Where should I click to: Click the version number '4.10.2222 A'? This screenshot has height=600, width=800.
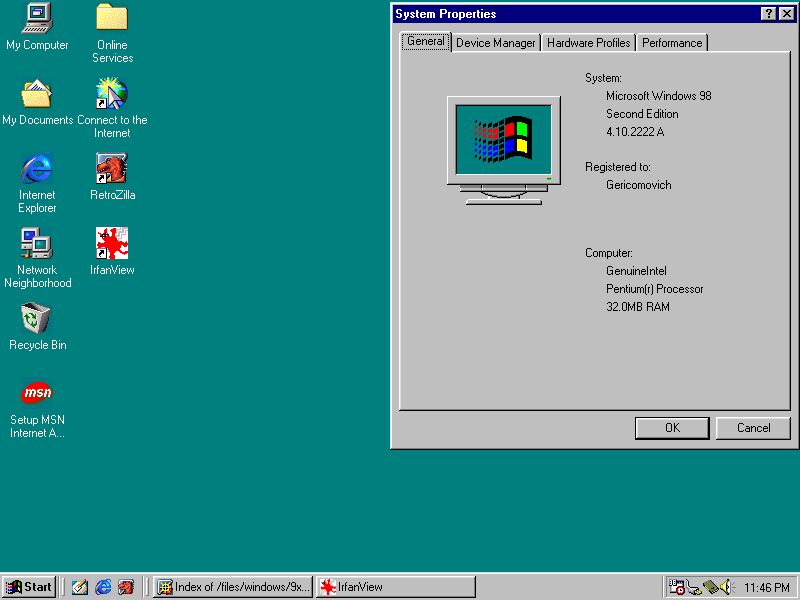635,132
